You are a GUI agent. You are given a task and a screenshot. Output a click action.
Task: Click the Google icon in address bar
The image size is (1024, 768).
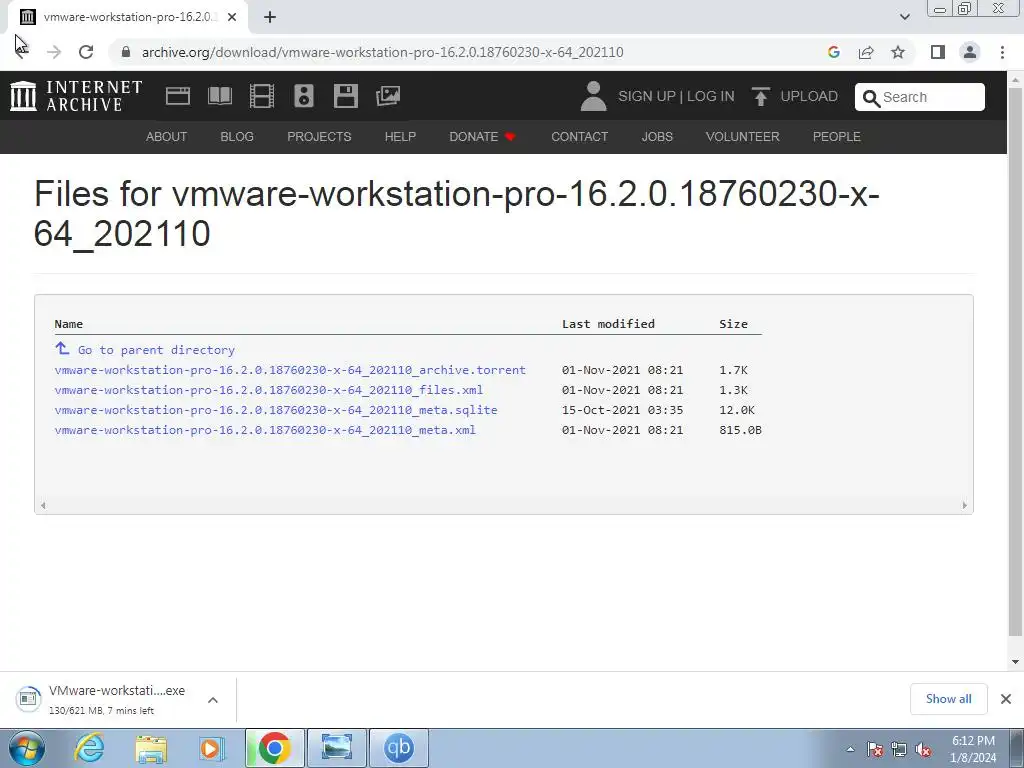pyautogui.click(x=834, y=52)
